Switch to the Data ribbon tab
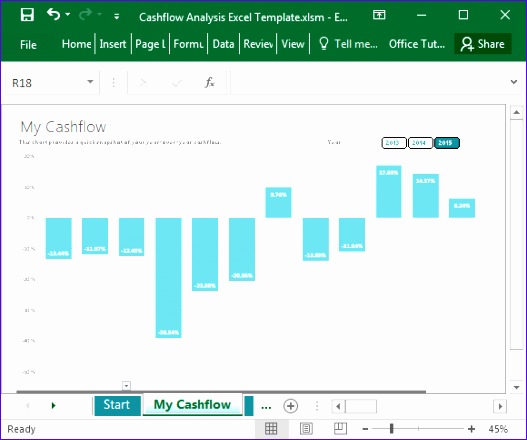The height and width of the screenshot is (440, 527). pos(223,44)
